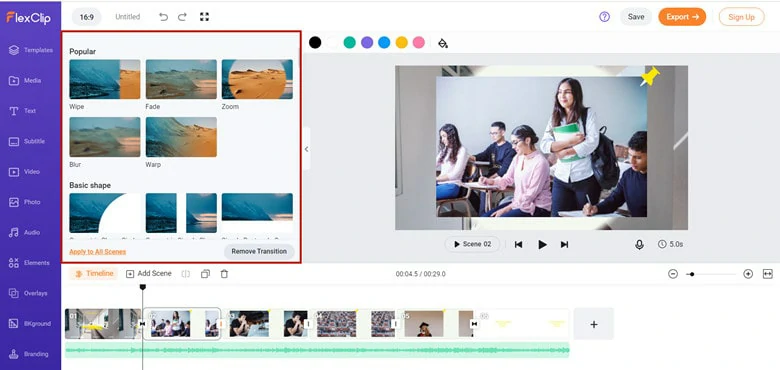Click the Save button
780x370 pixels.
coord(636,17)
